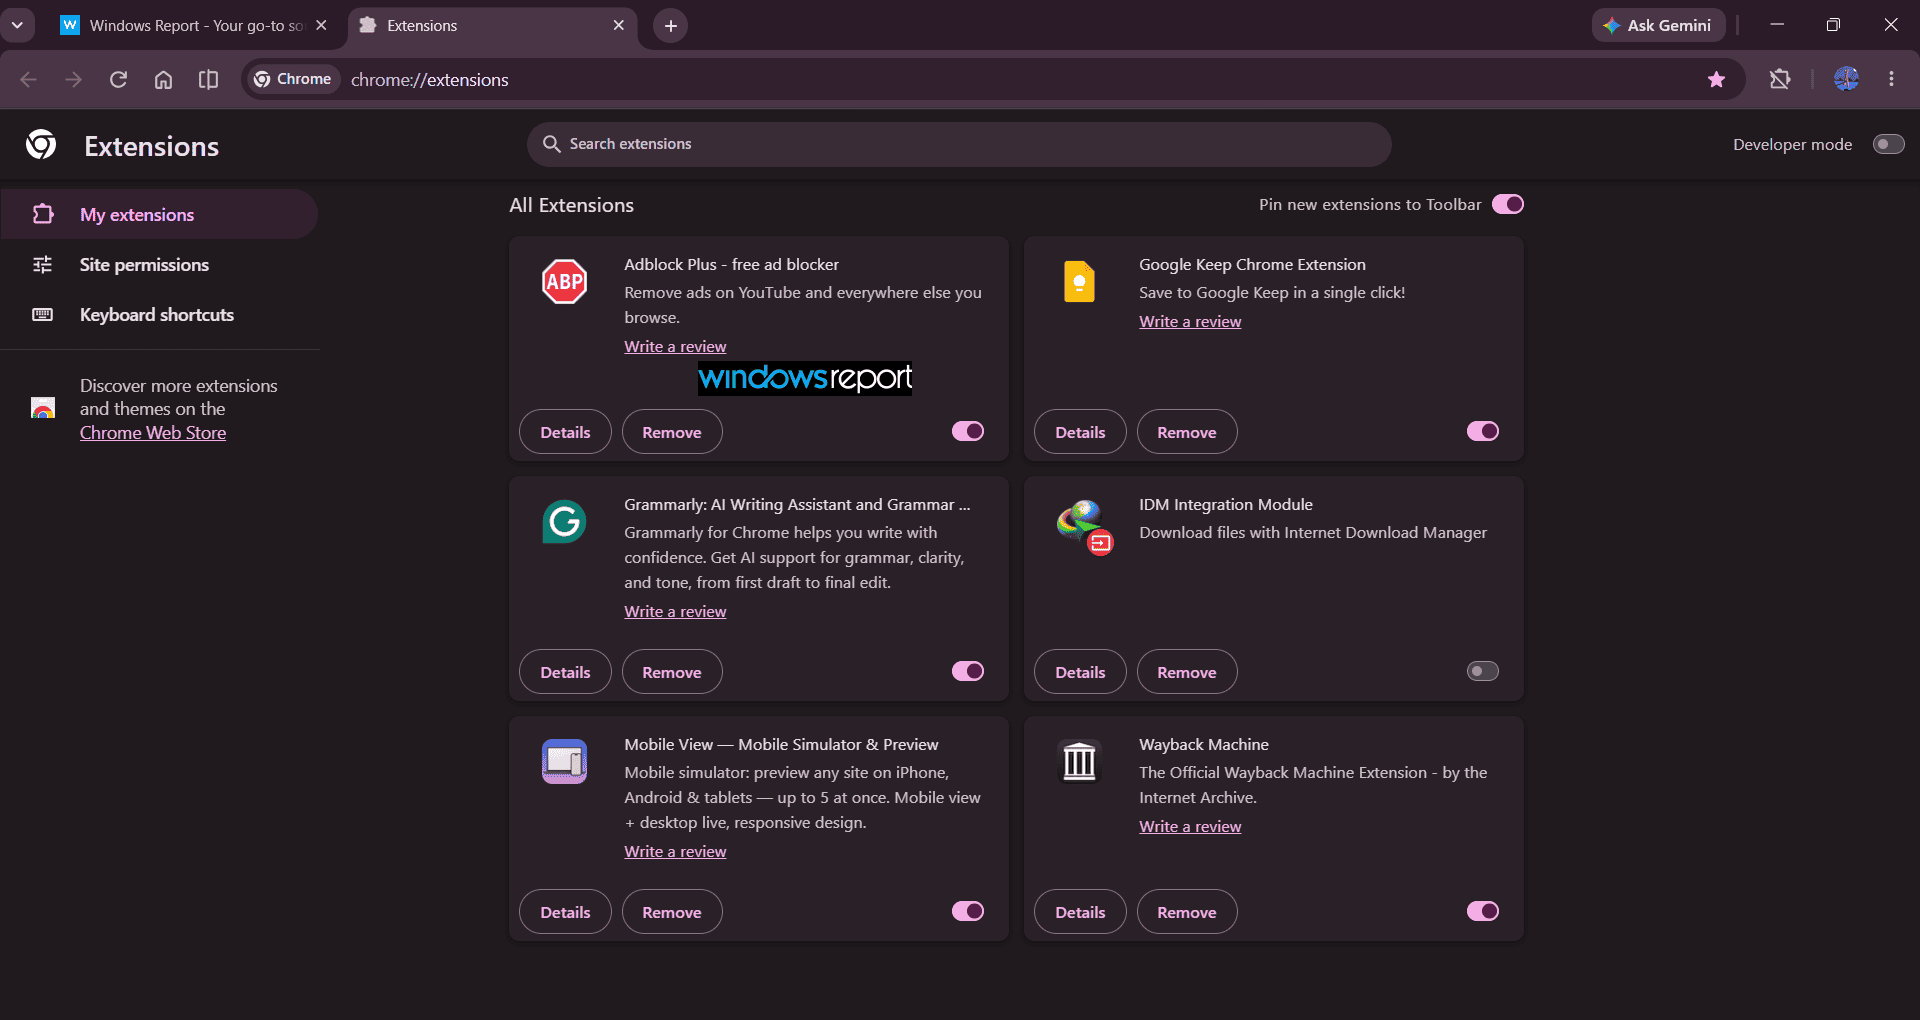Toggle the split view icon
The image size is (1920, 1020).
pos(208,79)
